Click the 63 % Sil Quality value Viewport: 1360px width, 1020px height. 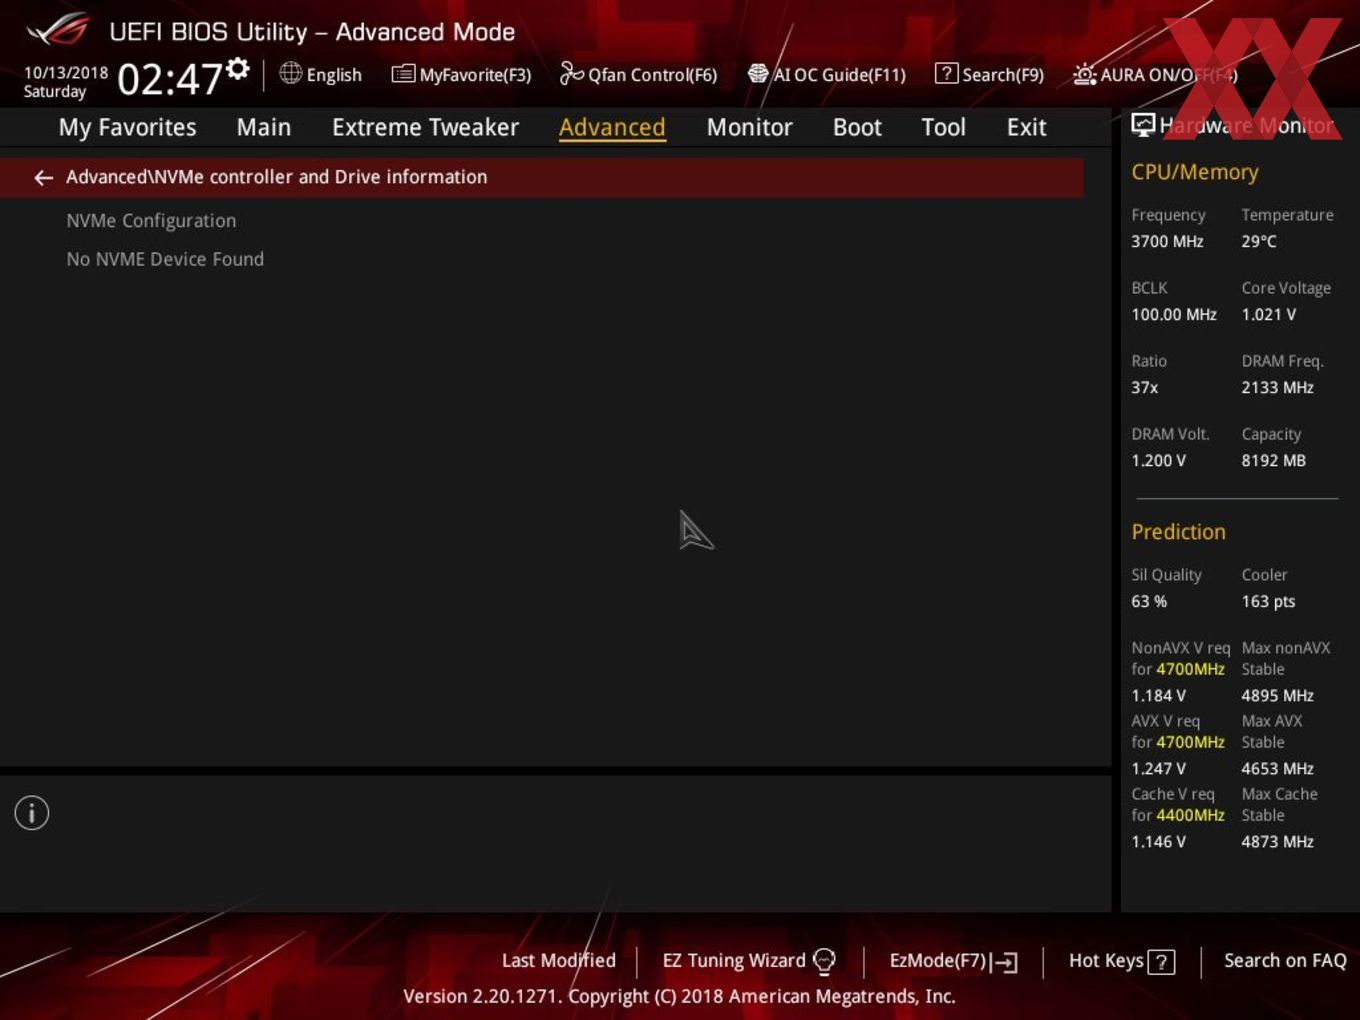(x=1149, y=601)
